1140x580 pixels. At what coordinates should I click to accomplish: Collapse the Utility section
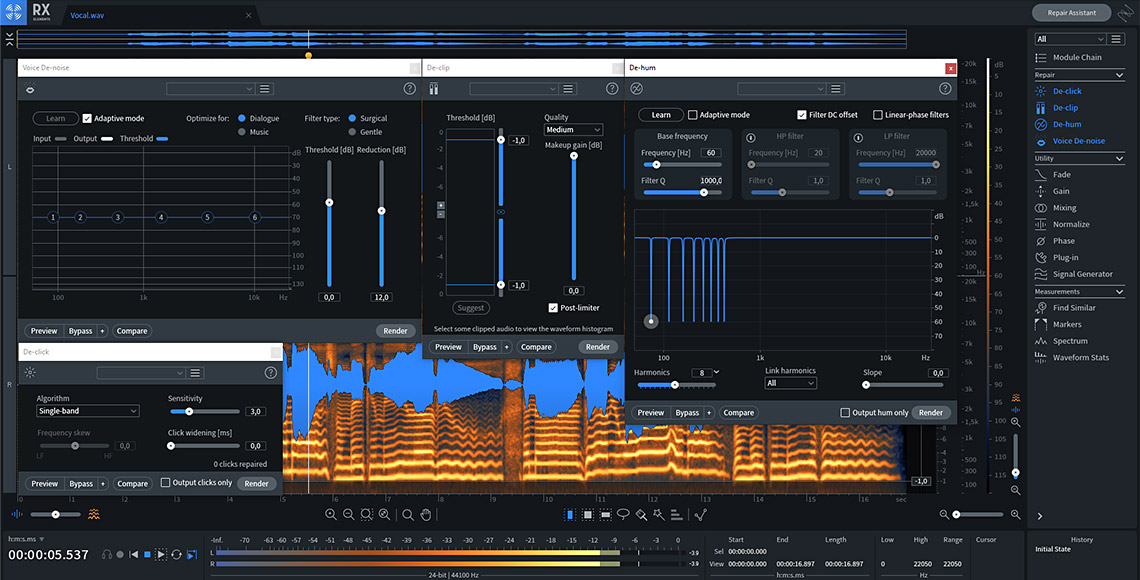(1119, 158)
